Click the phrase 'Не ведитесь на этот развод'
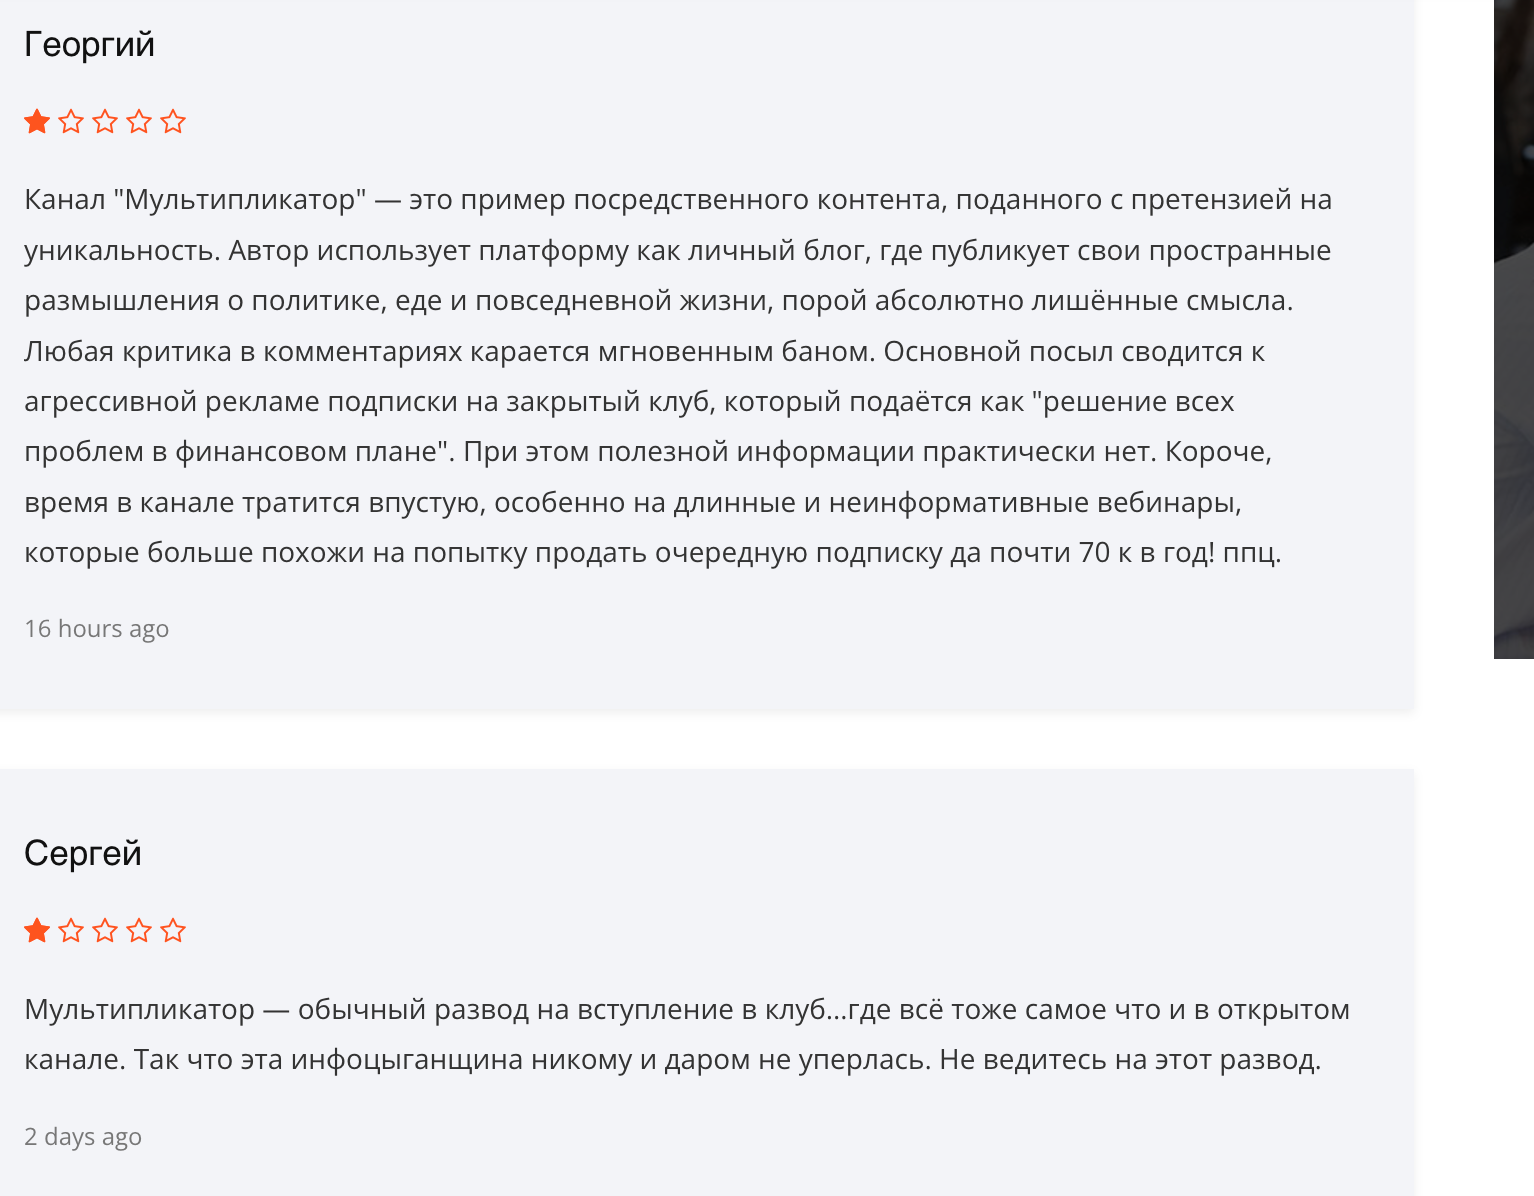Screen dimensions: 1534x1196 tap(1130, 1060)
